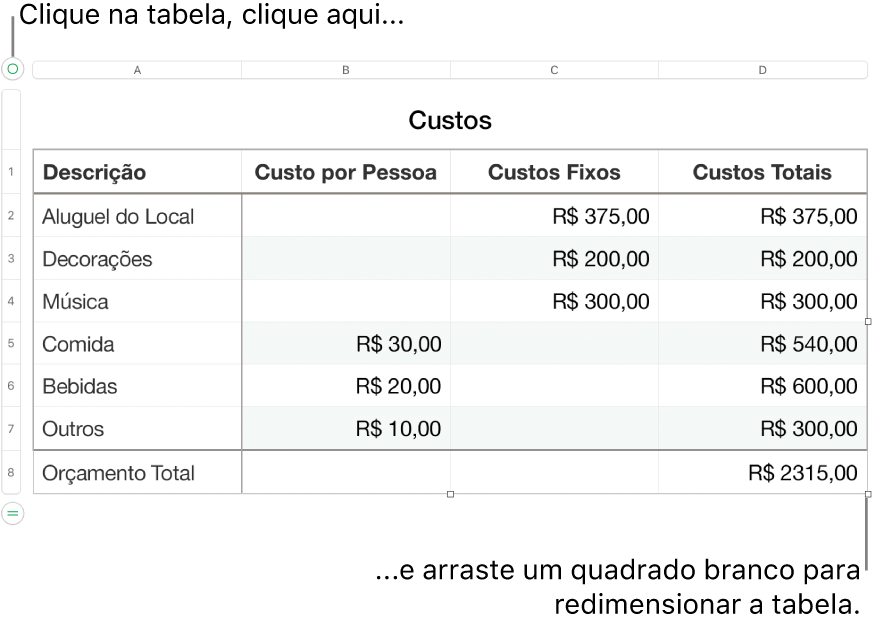Click the bottom-right table resize handle
The height and width of the screenshot is (622, 875).
pos(868,493)
